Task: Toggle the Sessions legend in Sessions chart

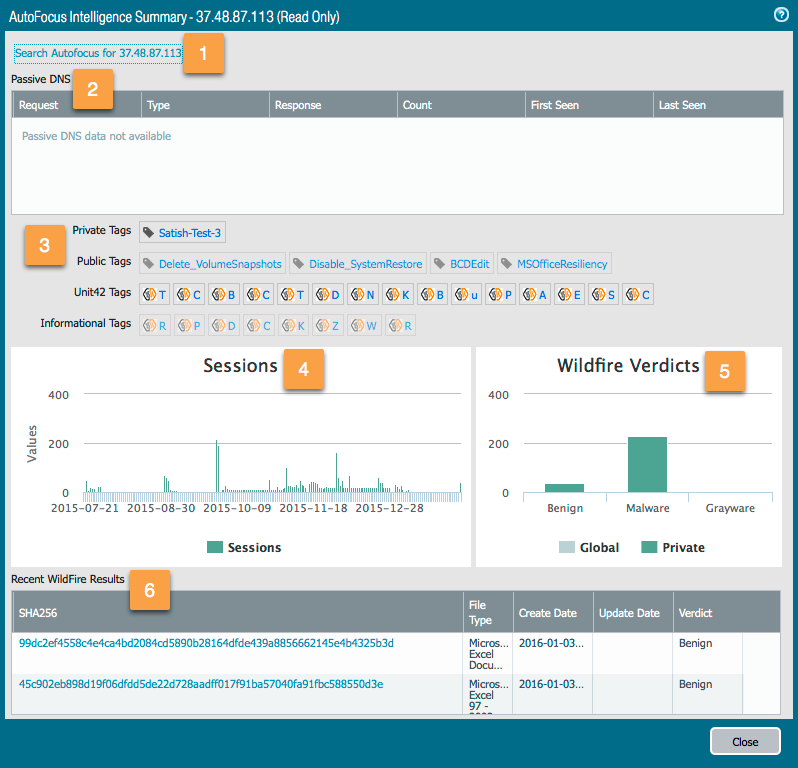Action: (244, 547)
